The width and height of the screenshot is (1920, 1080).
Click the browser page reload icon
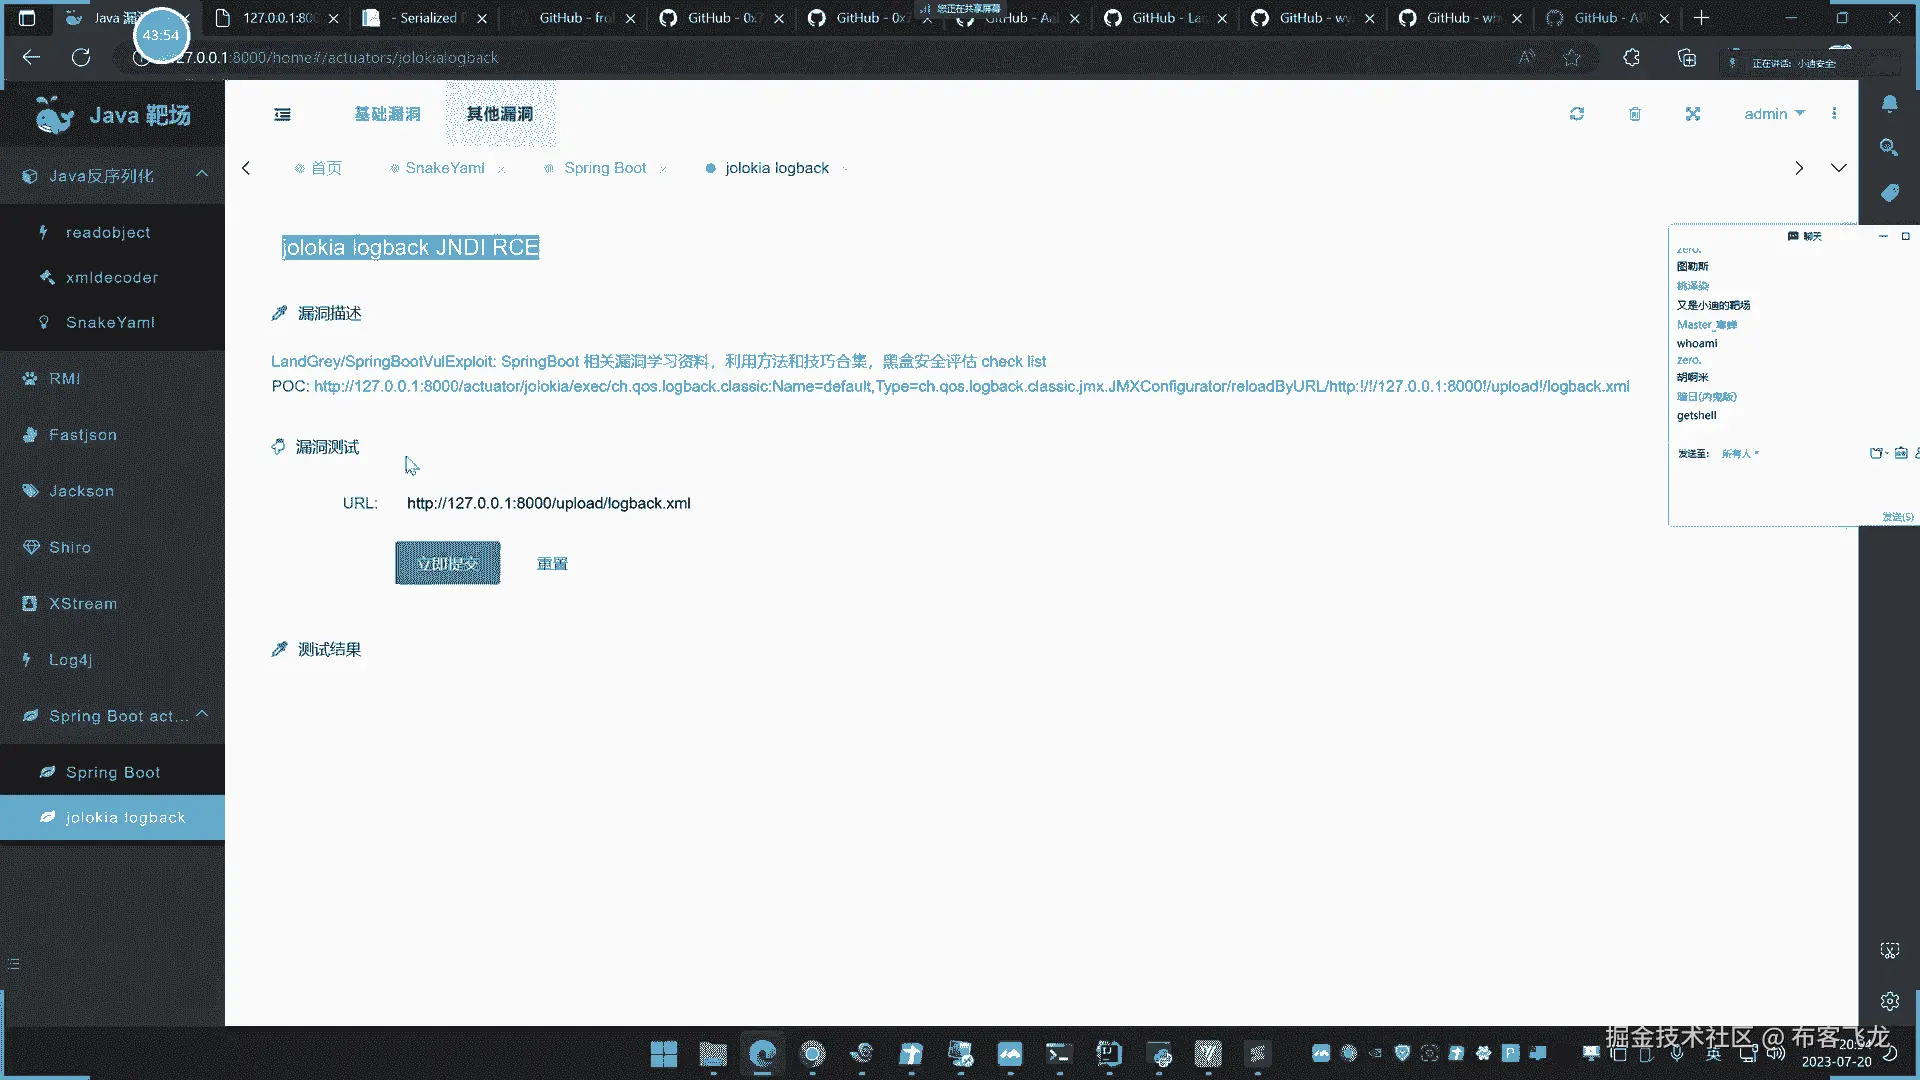click(x=81, y=58)
